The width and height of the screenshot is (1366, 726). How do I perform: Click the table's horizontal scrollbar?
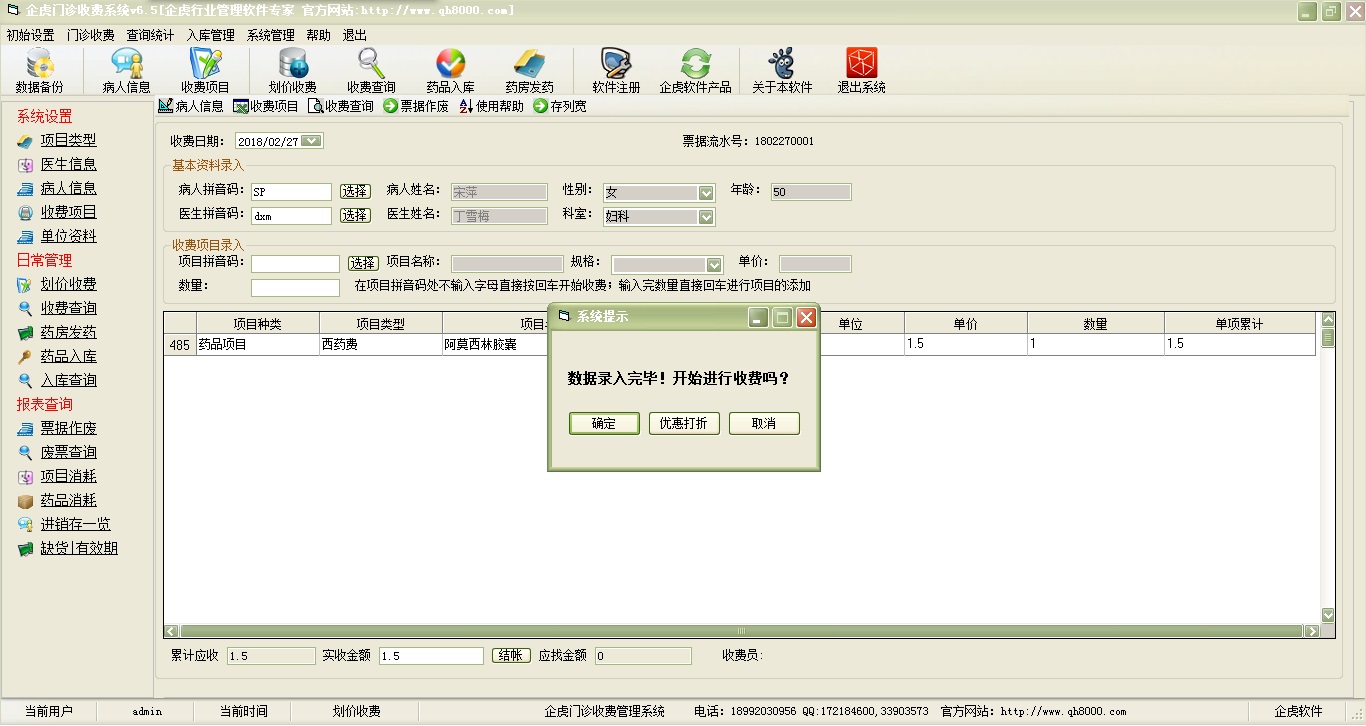[742, 632]
